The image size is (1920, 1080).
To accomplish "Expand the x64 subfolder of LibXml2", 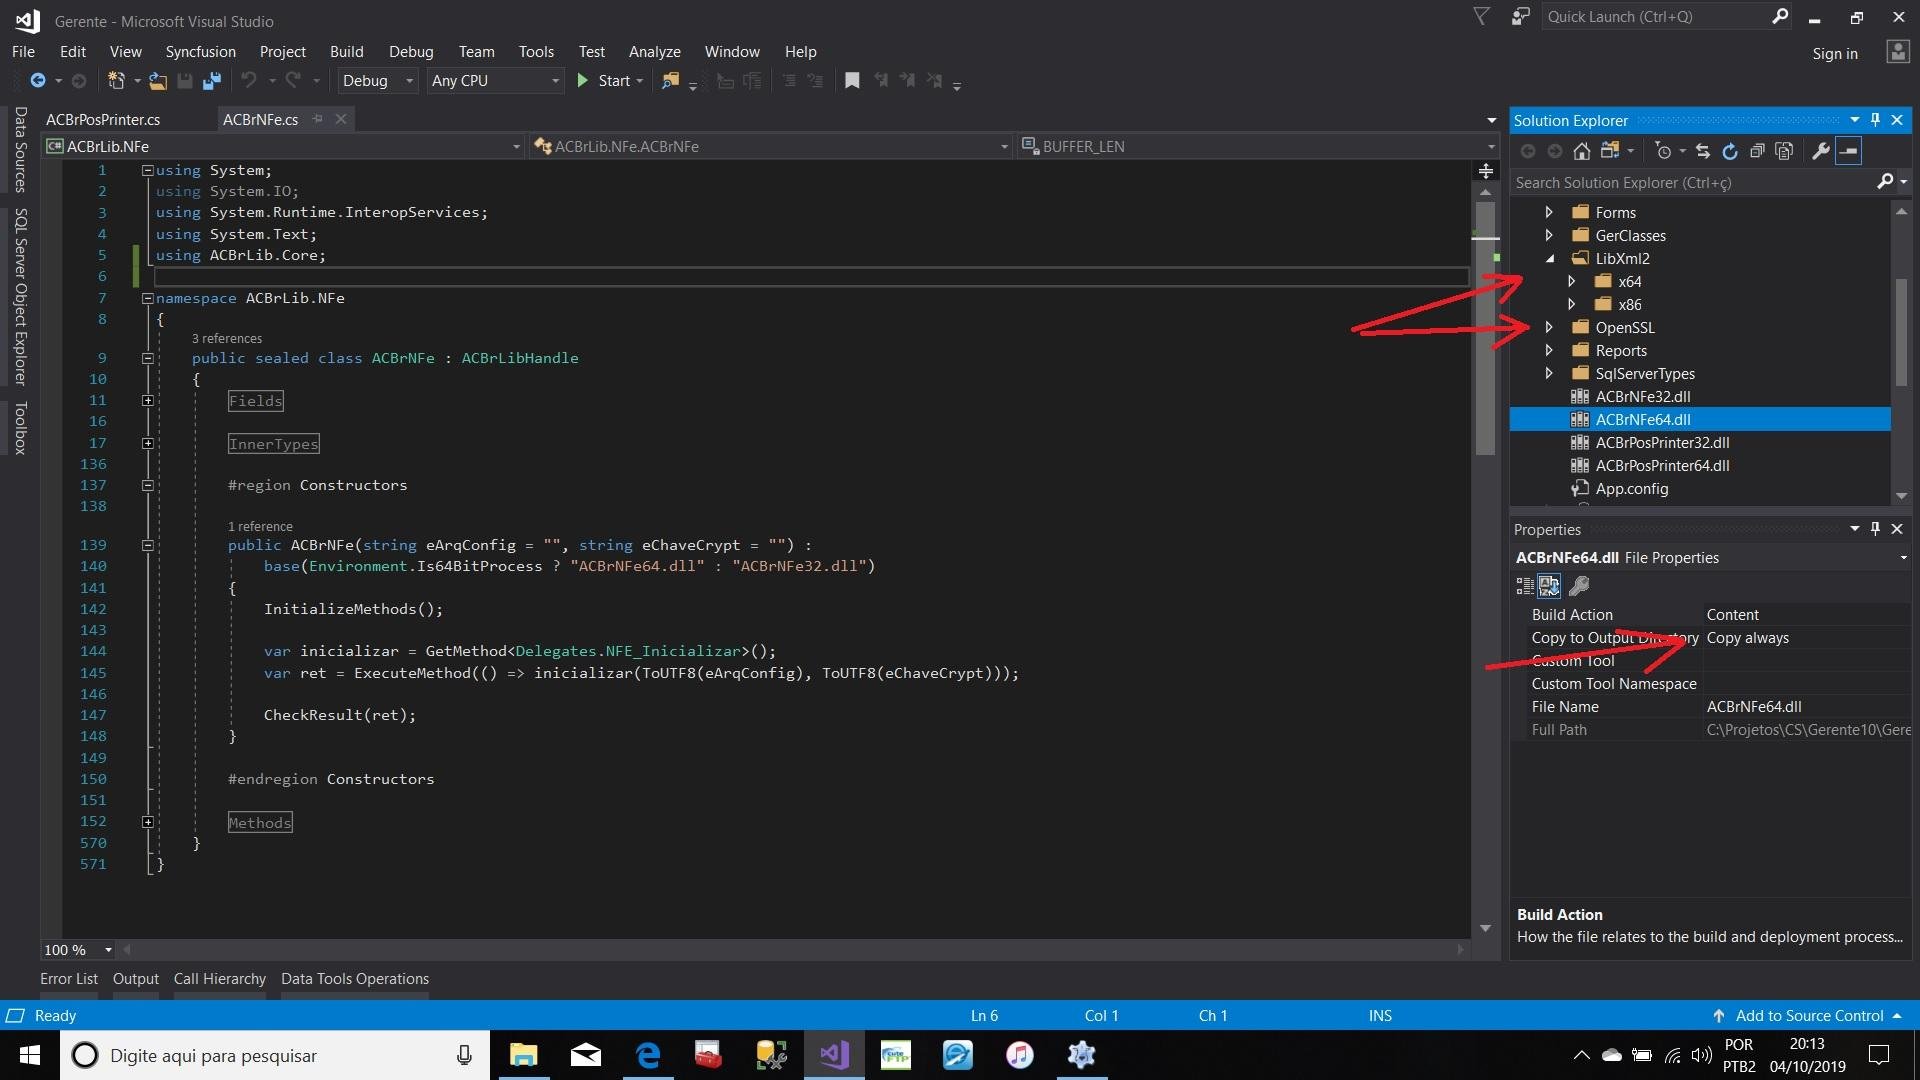I will 1572,281.
